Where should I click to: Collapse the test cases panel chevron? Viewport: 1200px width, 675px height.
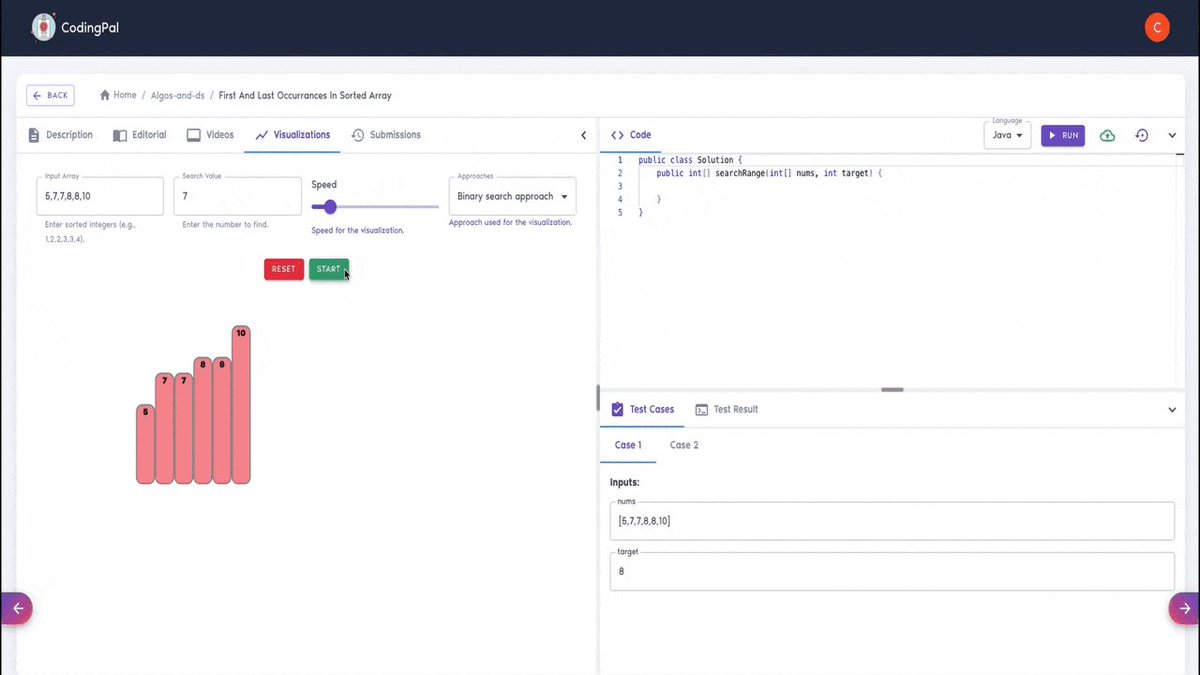[1172, 409]
